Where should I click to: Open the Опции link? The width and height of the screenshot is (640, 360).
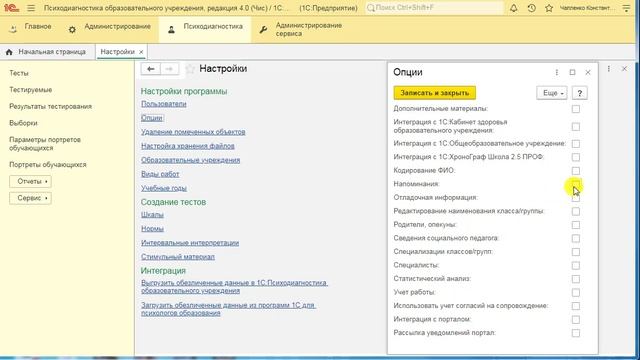tap(152, 118)
